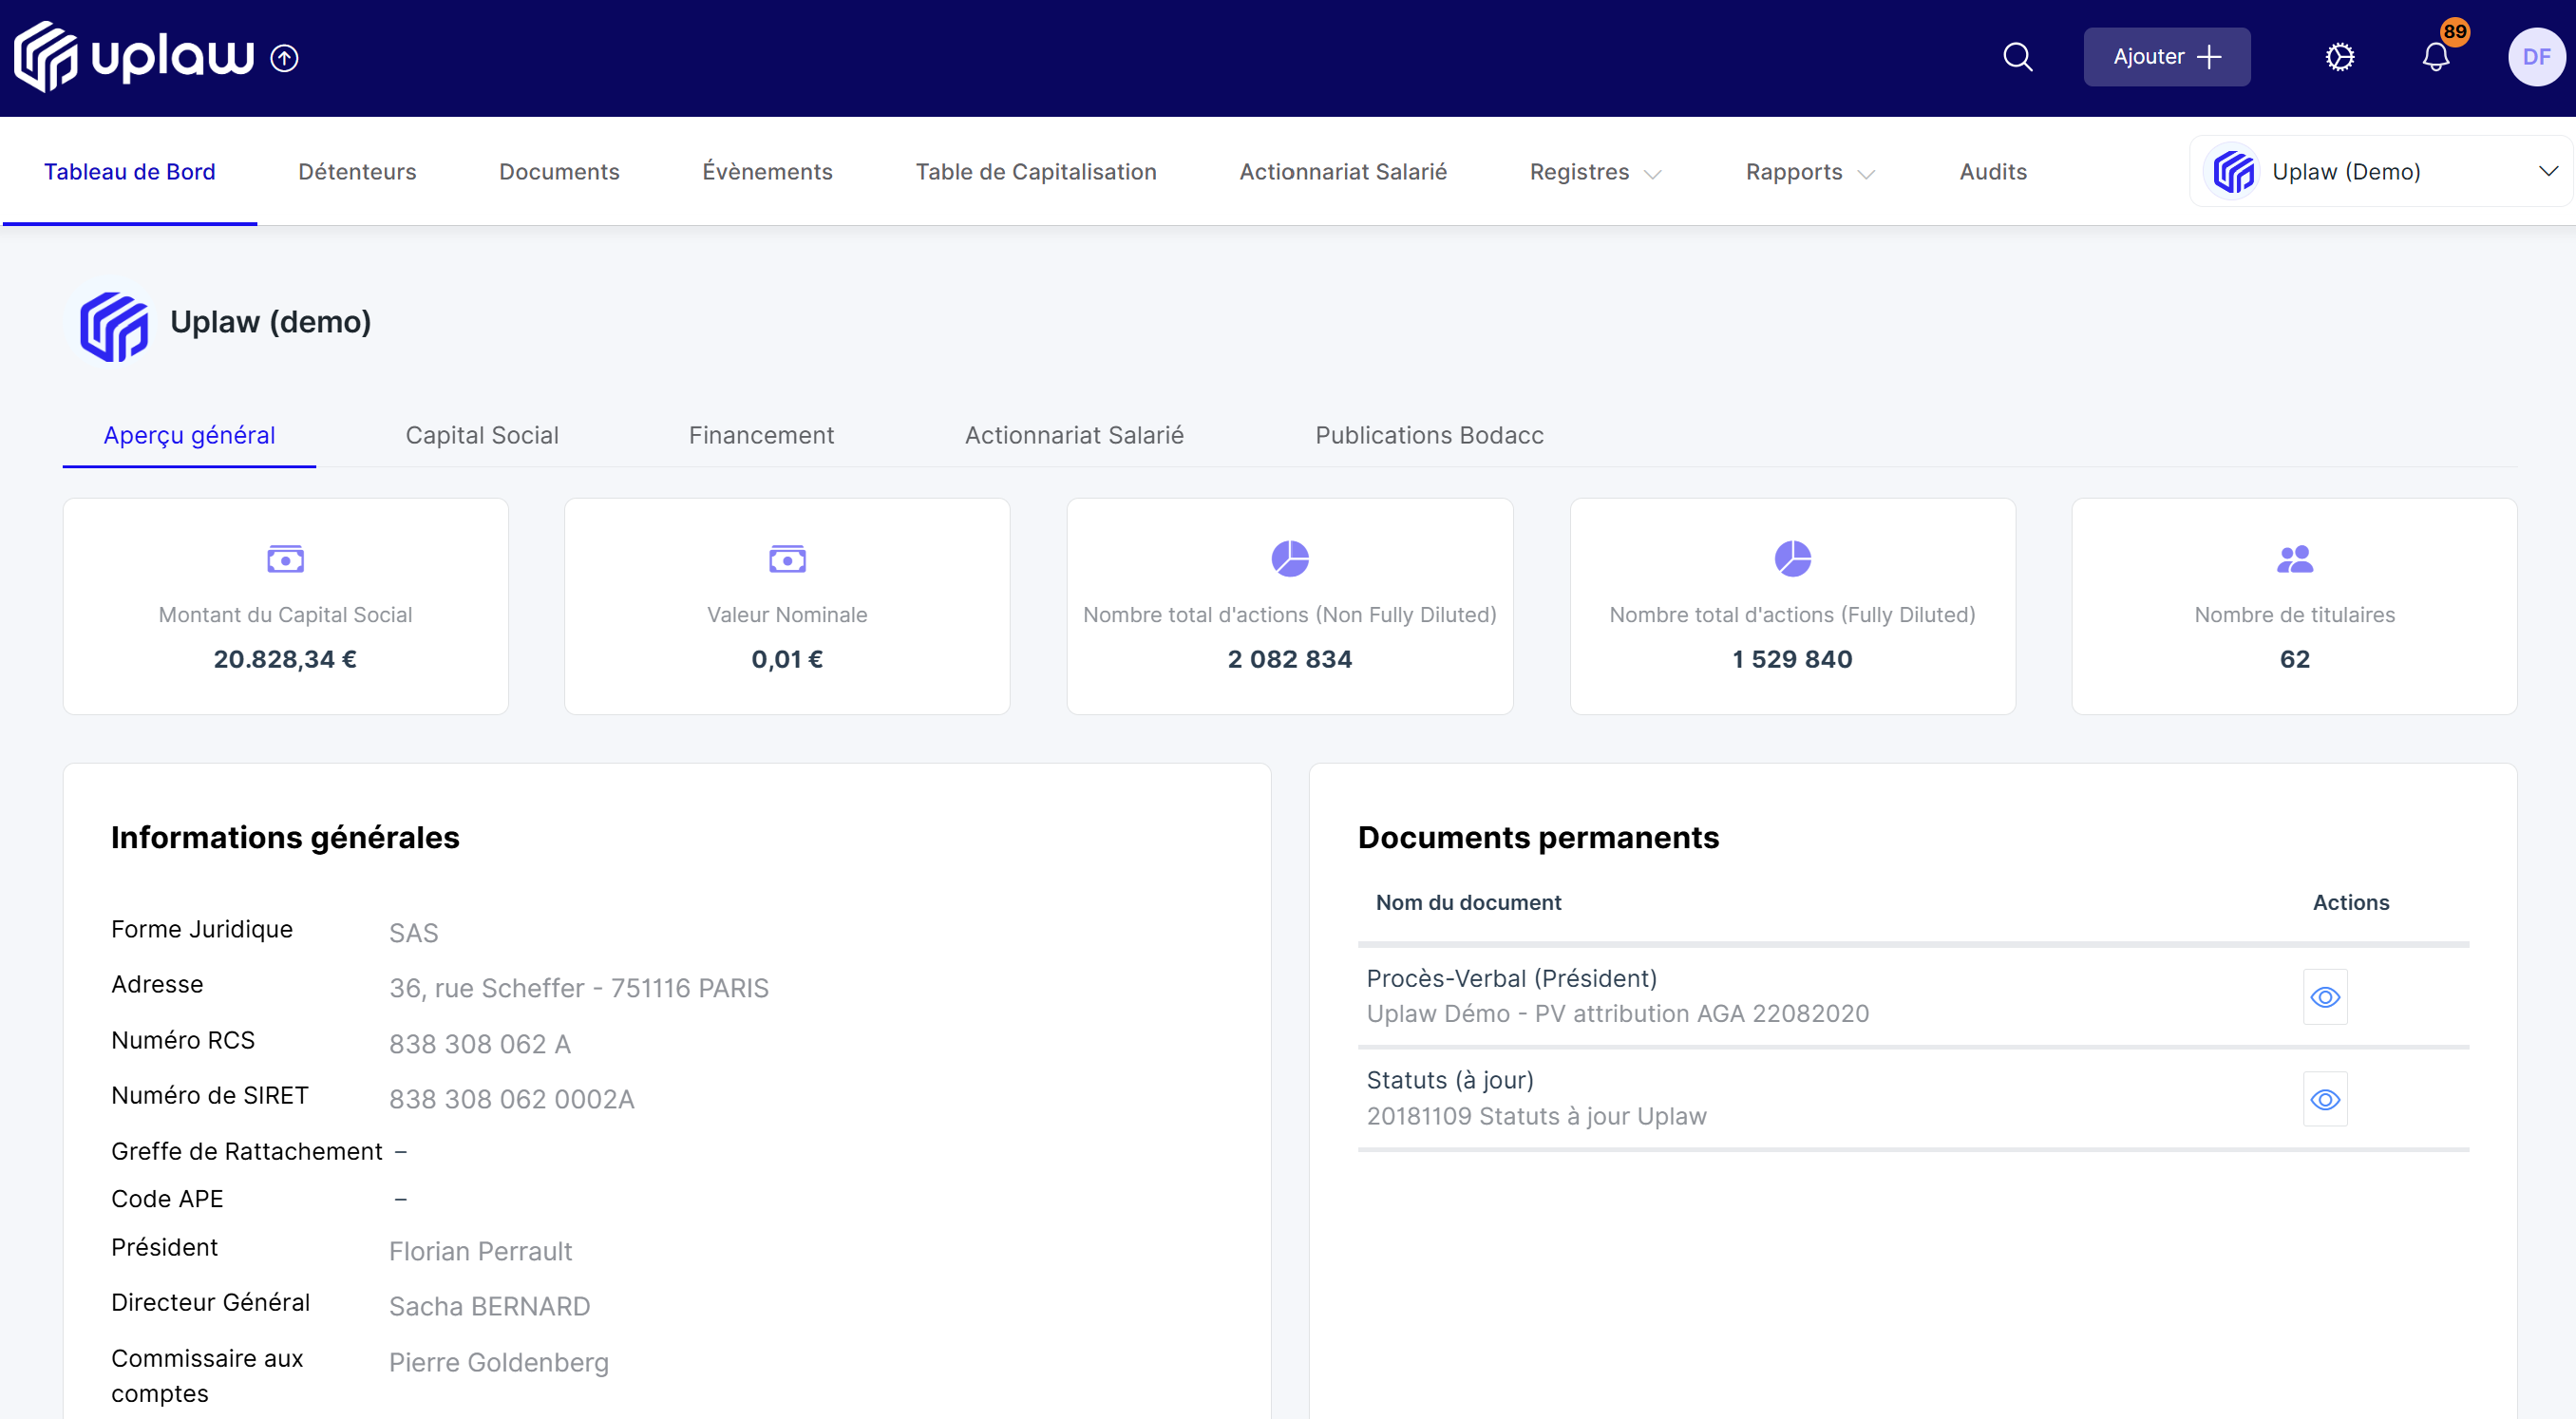Open the Uplaw (Demo) company selector
The image size is (2576, 1419).
(2380, 171)
